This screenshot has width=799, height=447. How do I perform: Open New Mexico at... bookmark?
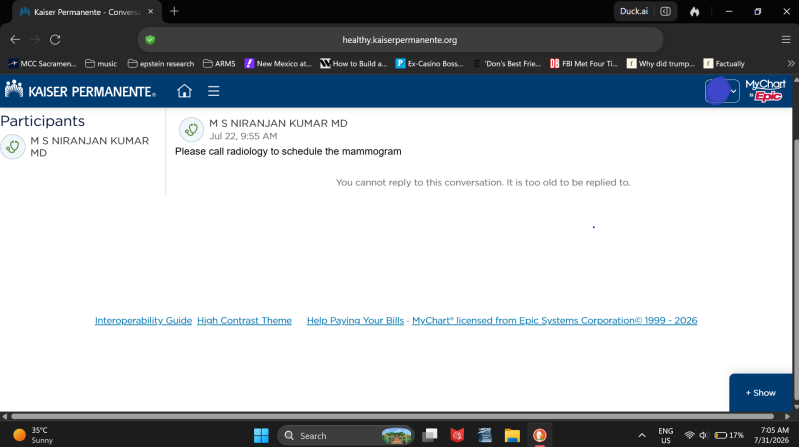click(x=278, y=64)
